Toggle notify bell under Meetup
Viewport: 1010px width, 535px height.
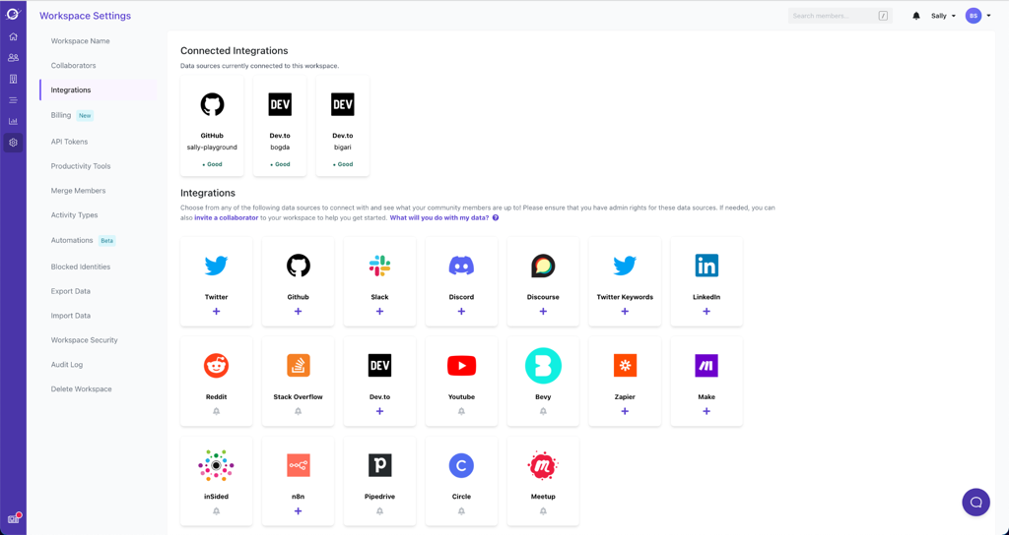pyautogui.click(x=543, y=511)
